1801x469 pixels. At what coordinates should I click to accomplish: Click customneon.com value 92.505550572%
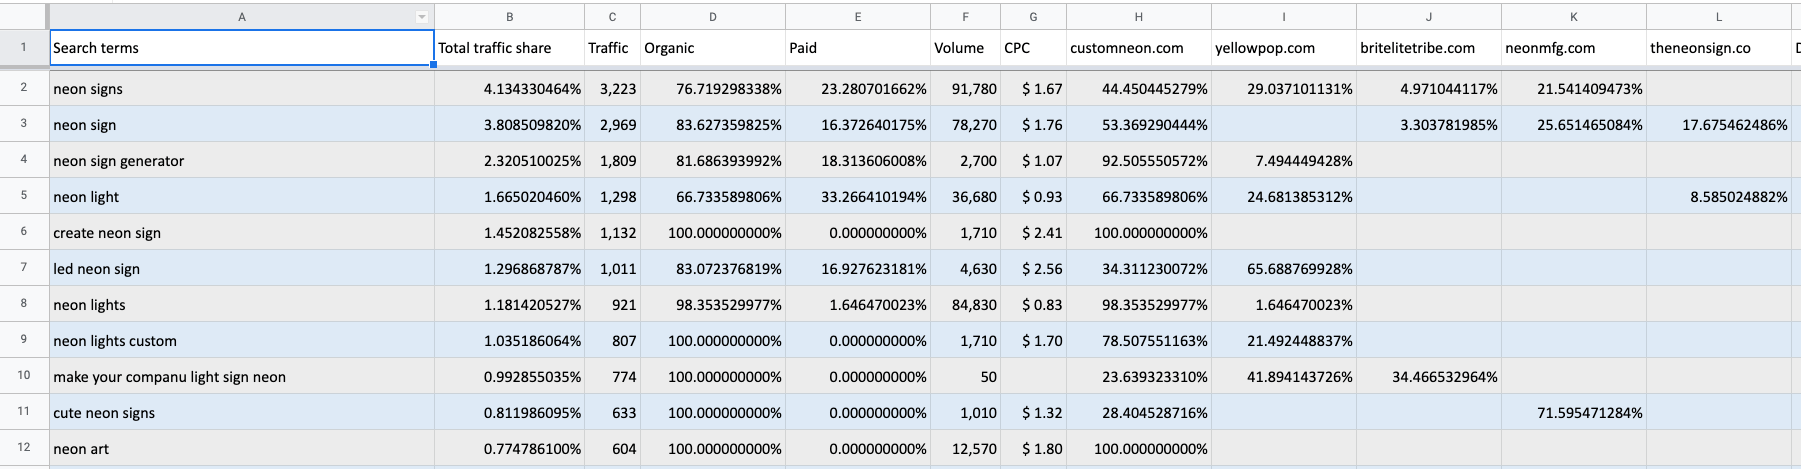(1139, 160)
